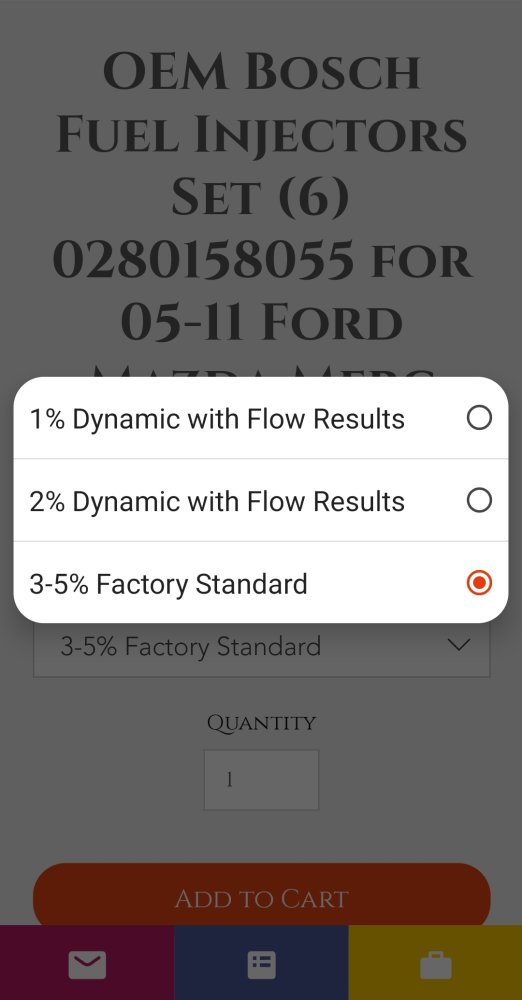The width and height of the screenshot is (522, 1000).
Task: Tap the briefcase icon
Action: click(436, 964)
